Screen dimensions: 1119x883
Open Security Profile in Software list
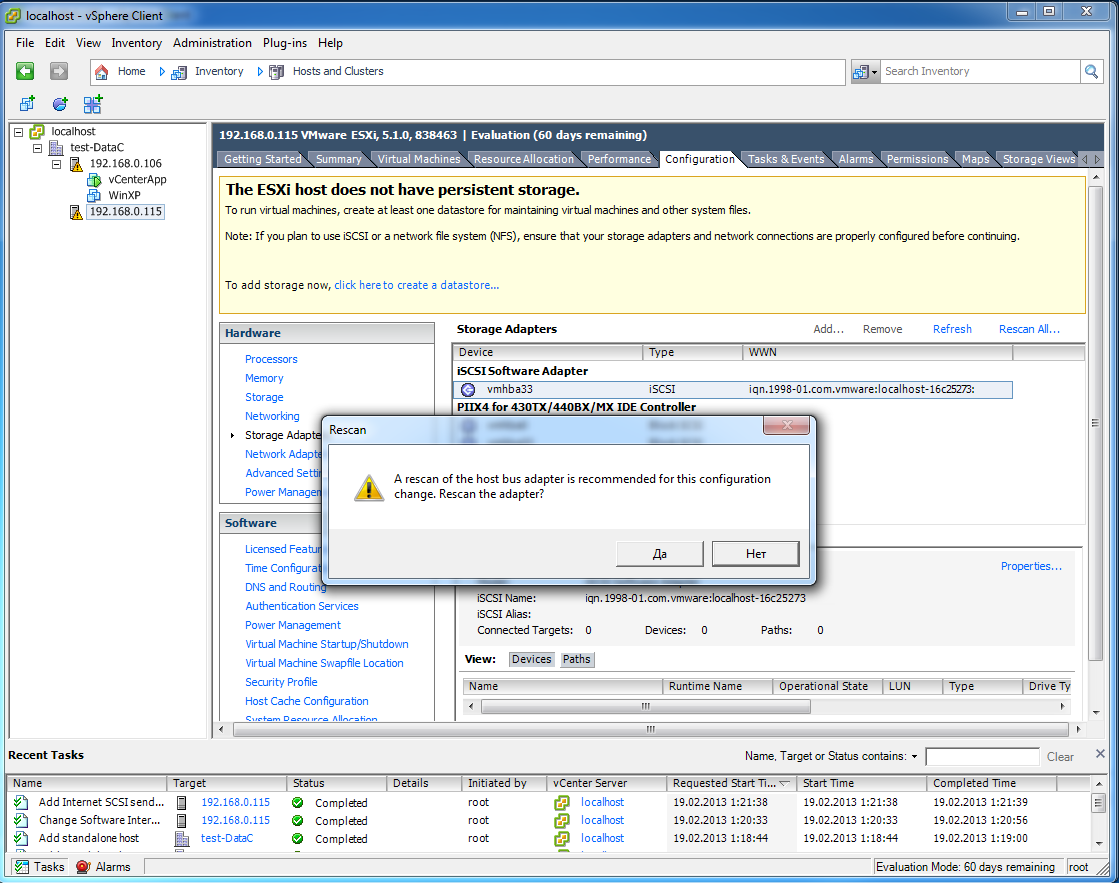[x=281, y=682]
